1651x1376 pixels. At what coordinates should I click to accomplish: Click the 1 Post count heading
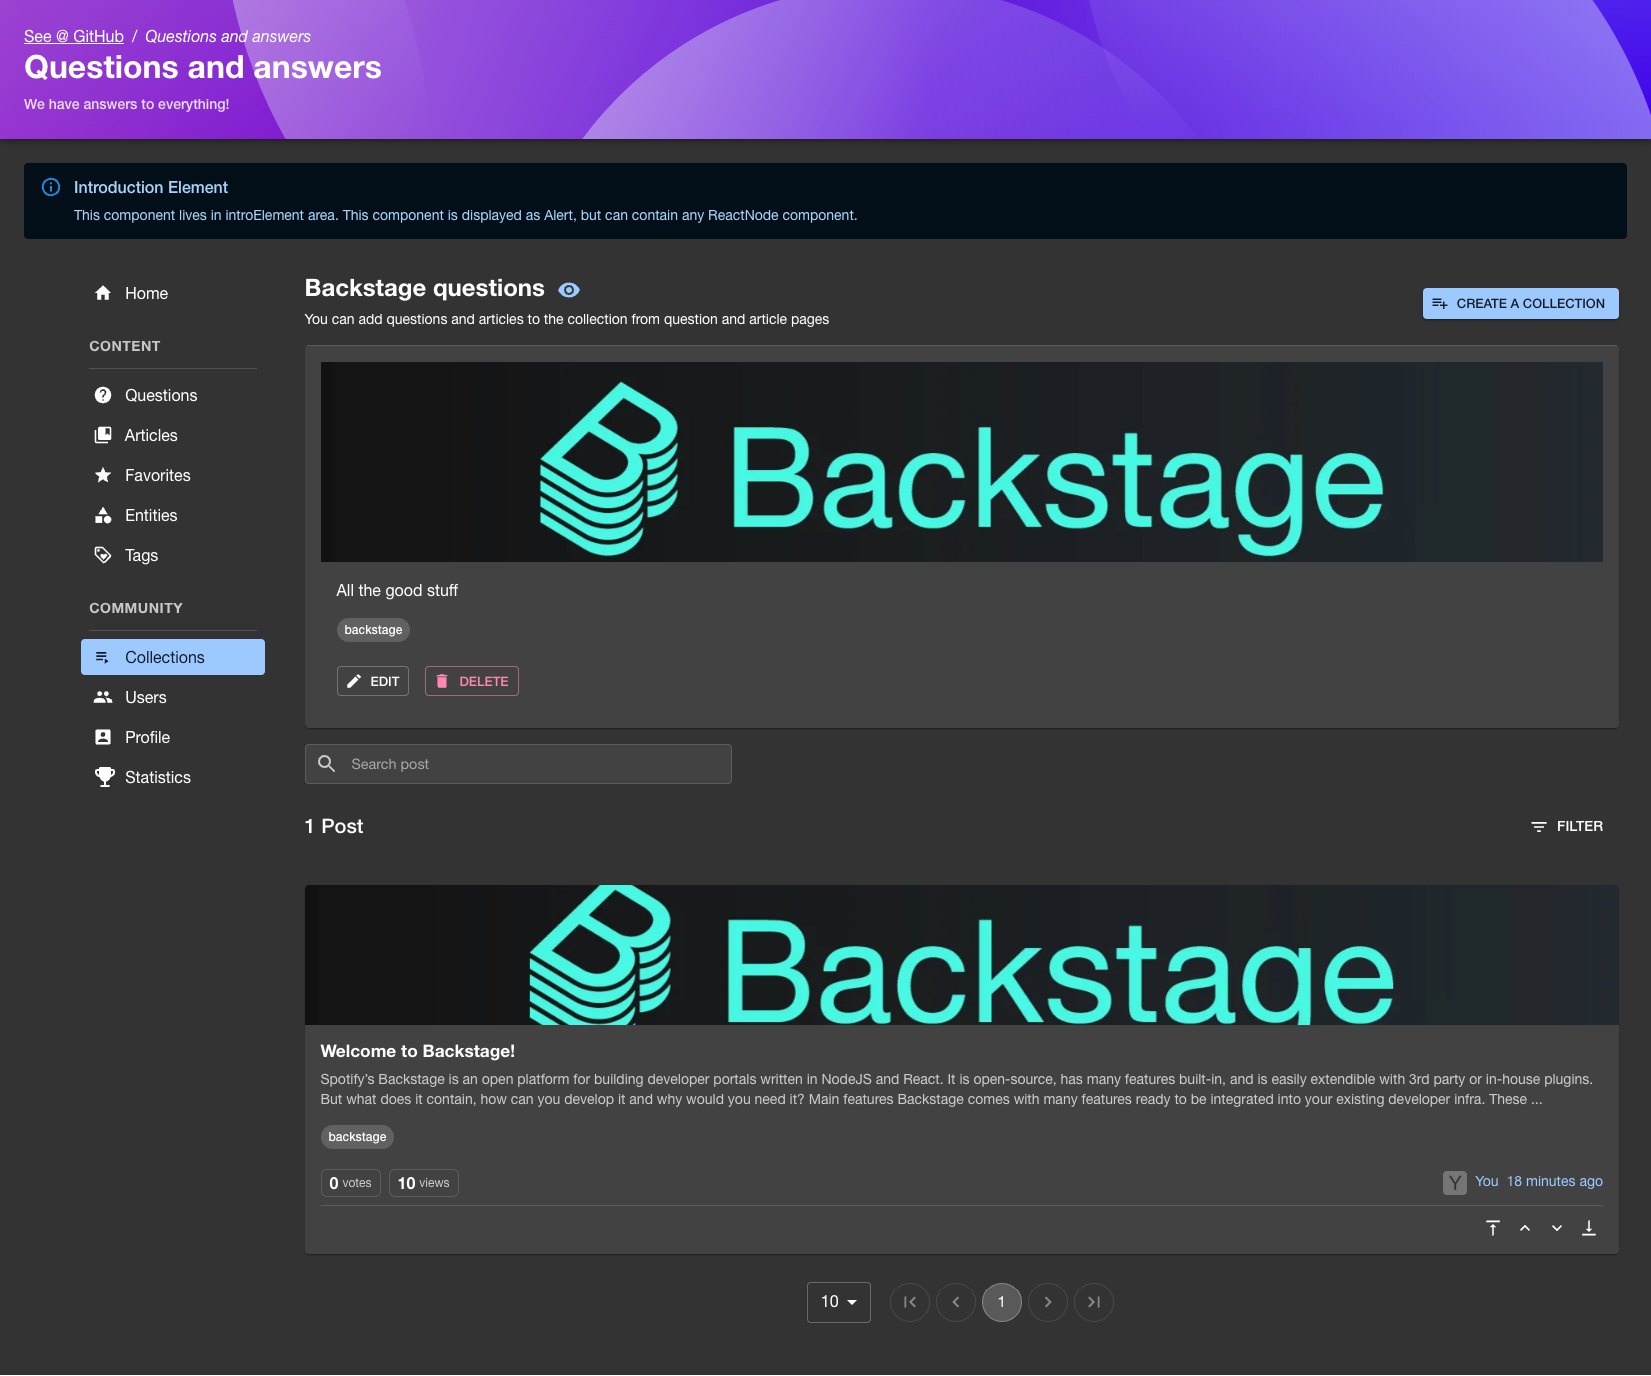[x=334, y=826]
